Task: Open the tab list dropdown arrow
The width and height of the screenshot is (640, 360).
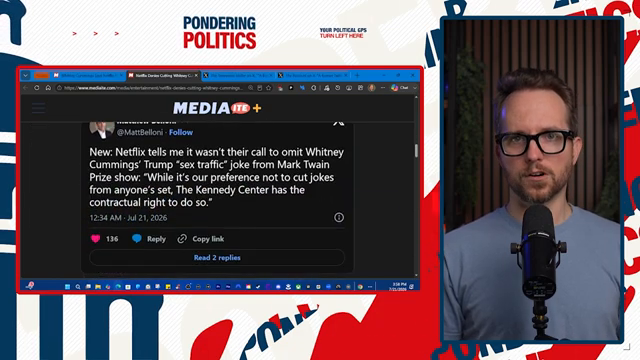Action: pos(26,76)
